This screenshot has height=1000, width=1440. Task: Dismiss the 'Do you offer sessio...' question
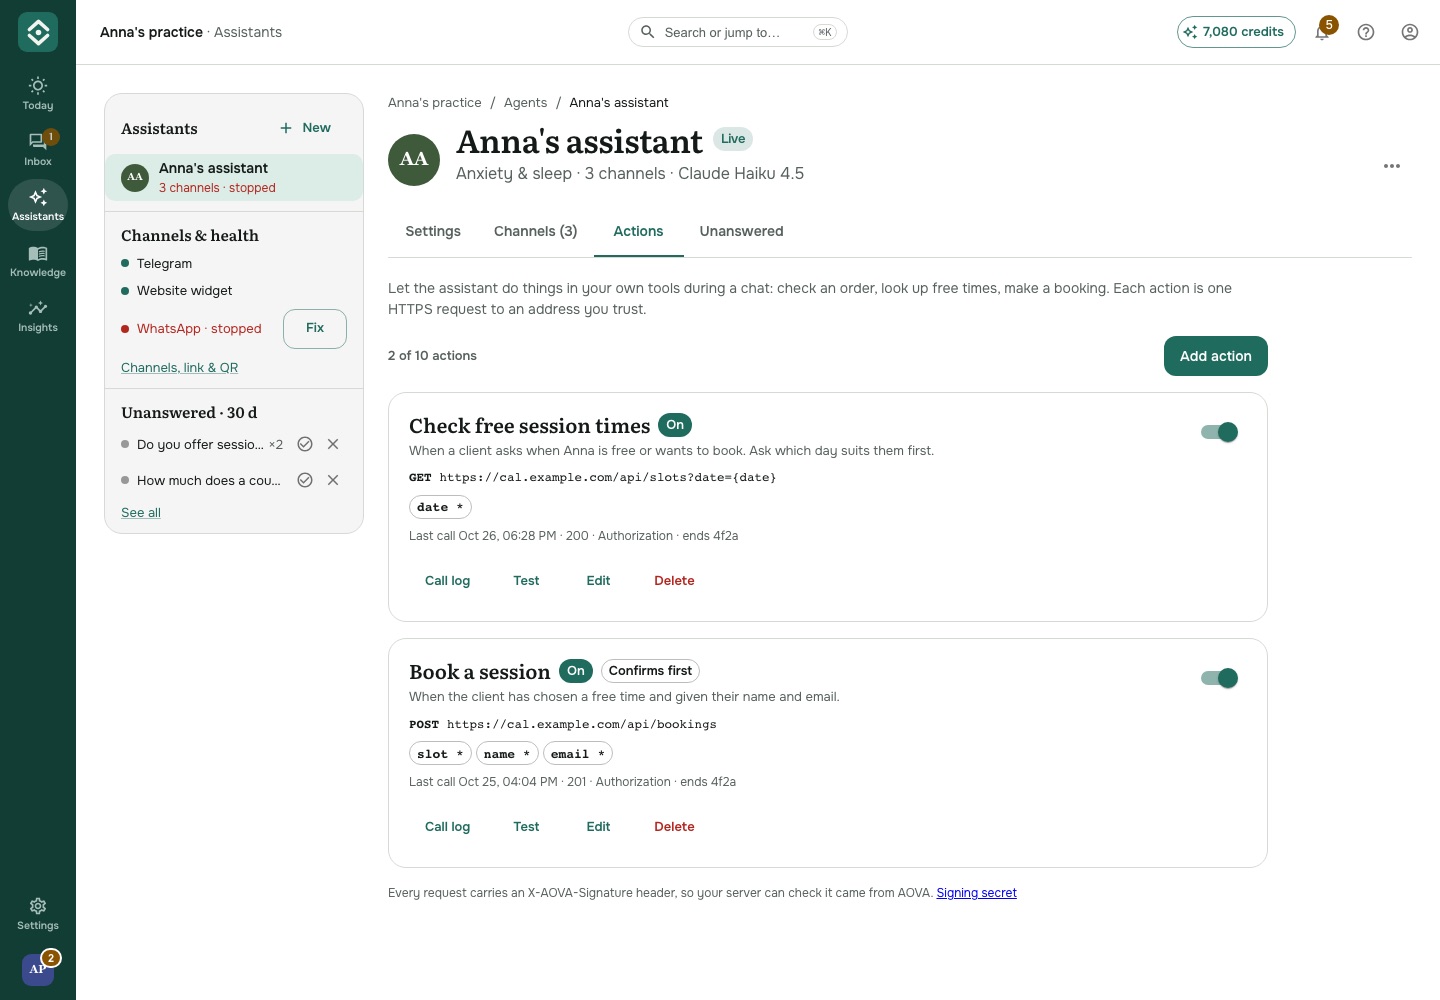coord(333,444)
